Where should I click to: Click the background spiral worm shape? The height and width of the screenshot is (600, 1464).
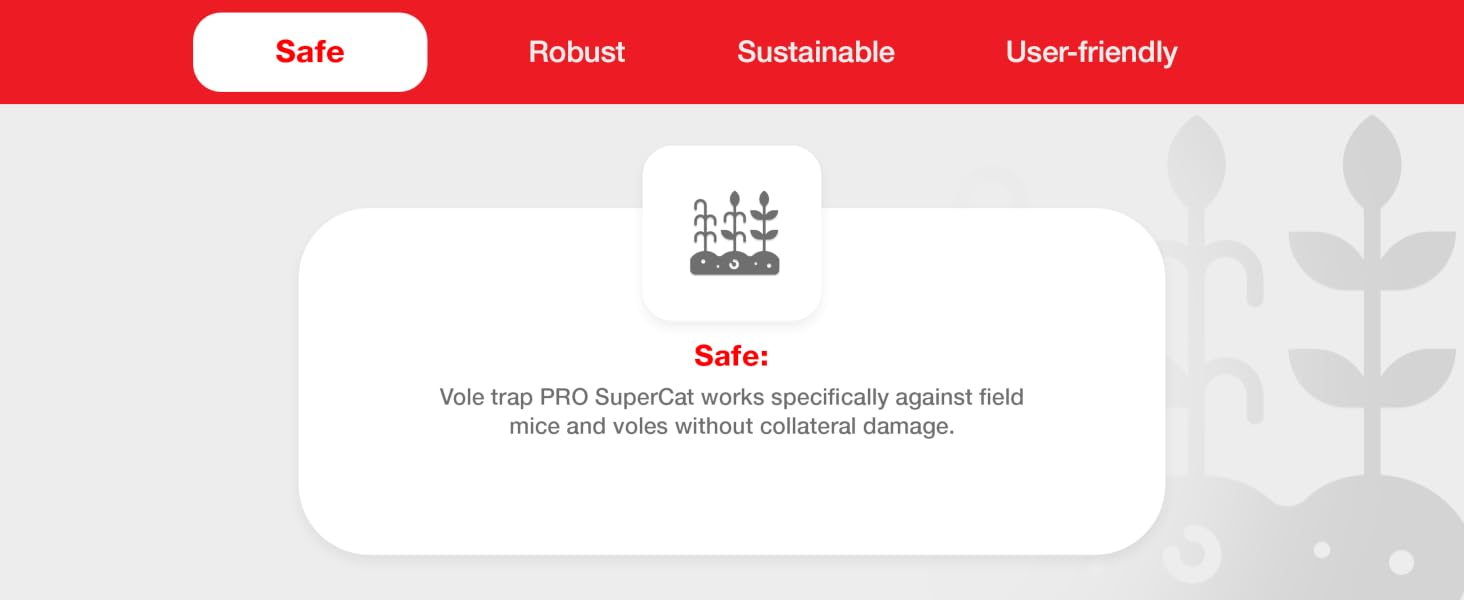(1195, 551)
